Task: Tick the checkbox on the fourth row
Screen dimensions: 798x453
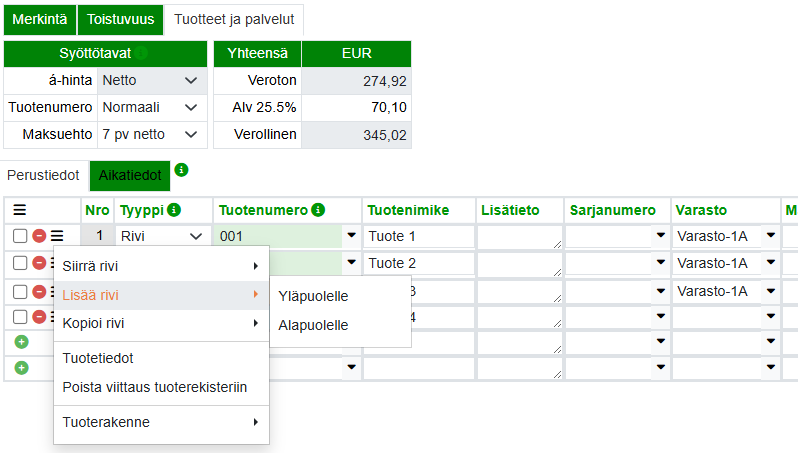Action: pyautogui.click(x=20, y=316)
